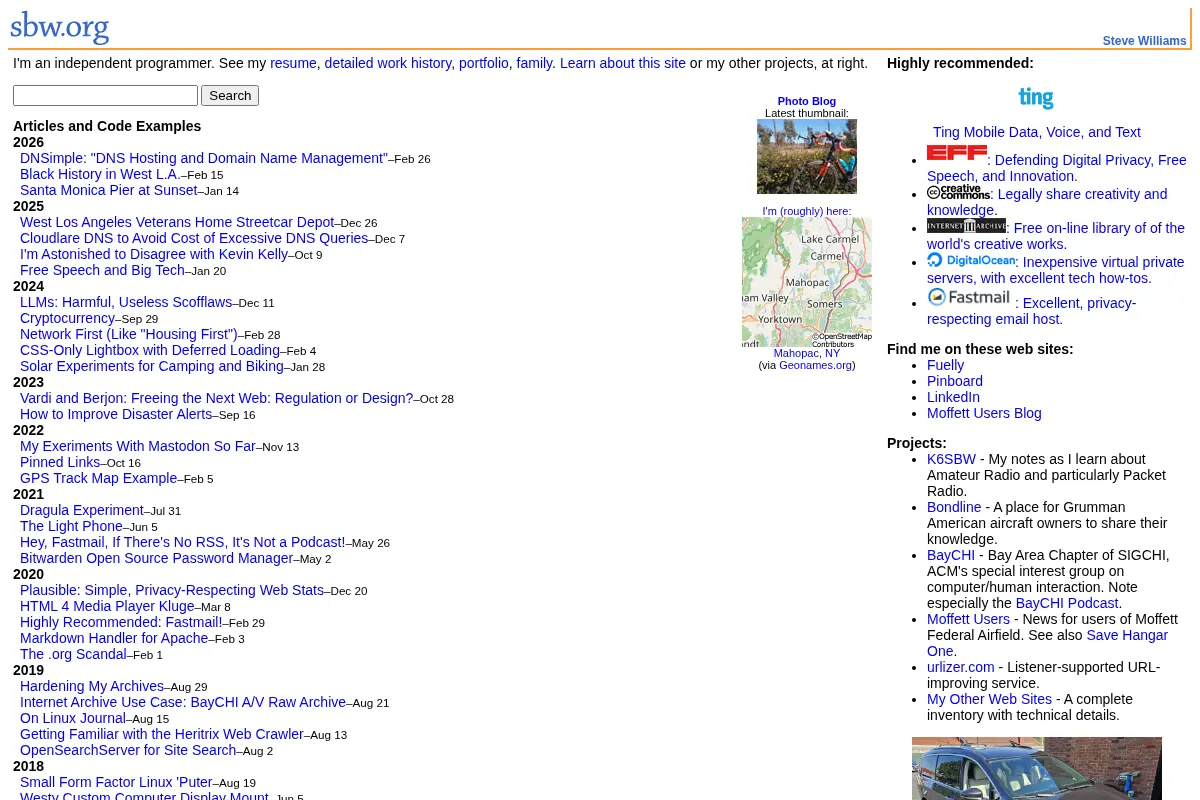Click the sbw.org site logo

60,26
